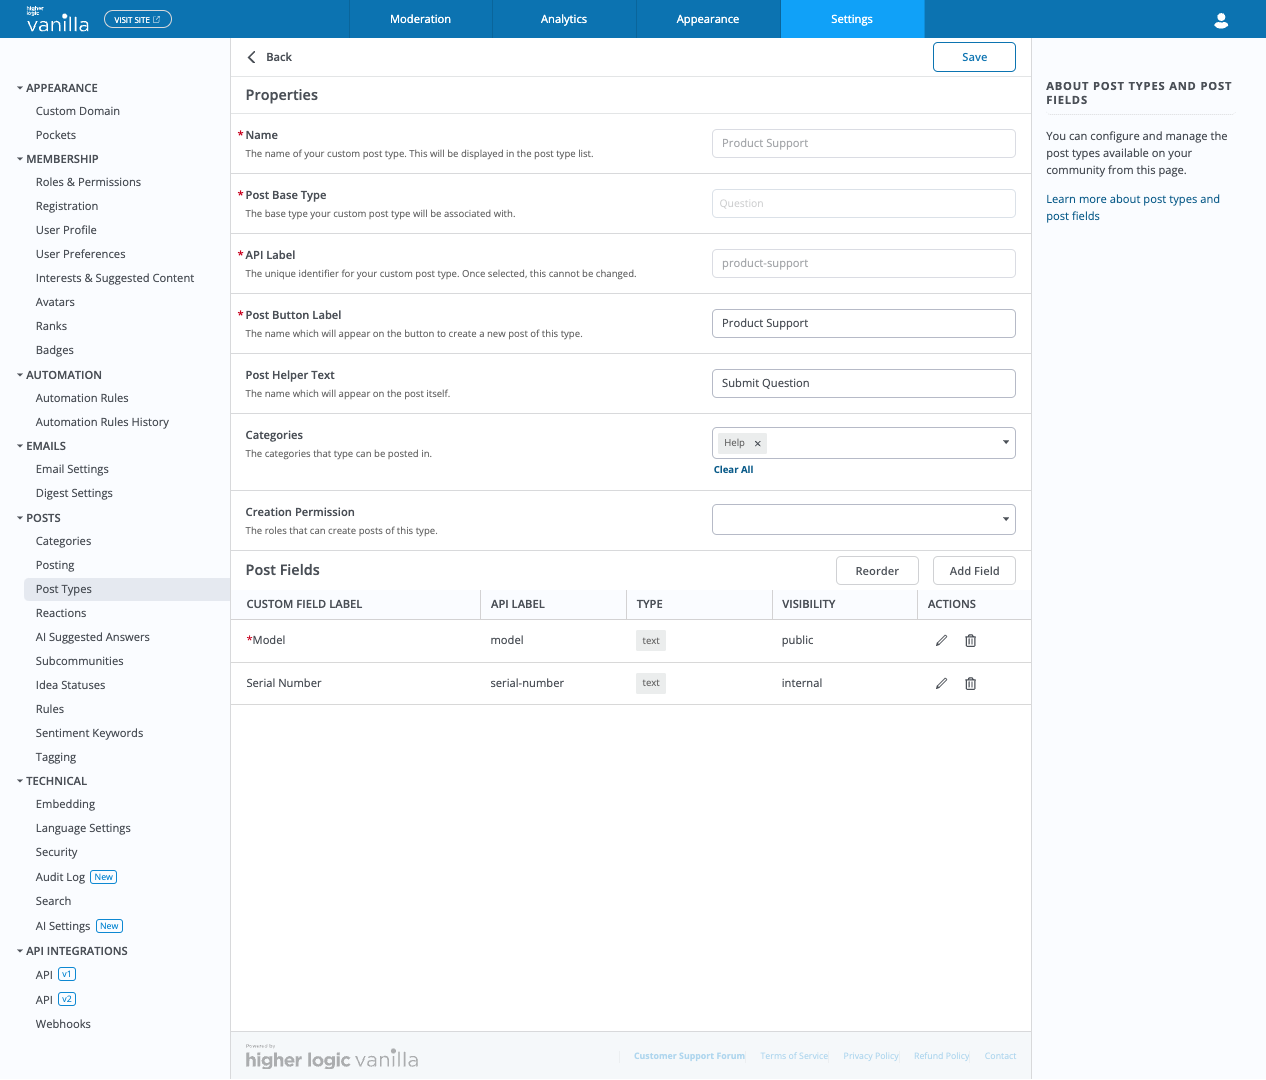Open Embedding settings
Viewport: 1266px width, 1080px height.
tap(65, 804)
